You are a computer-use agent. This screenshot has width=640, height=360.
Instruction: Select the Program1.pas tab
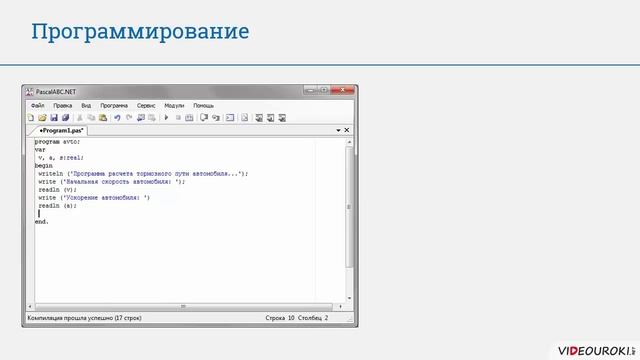(x=61, y=131)
